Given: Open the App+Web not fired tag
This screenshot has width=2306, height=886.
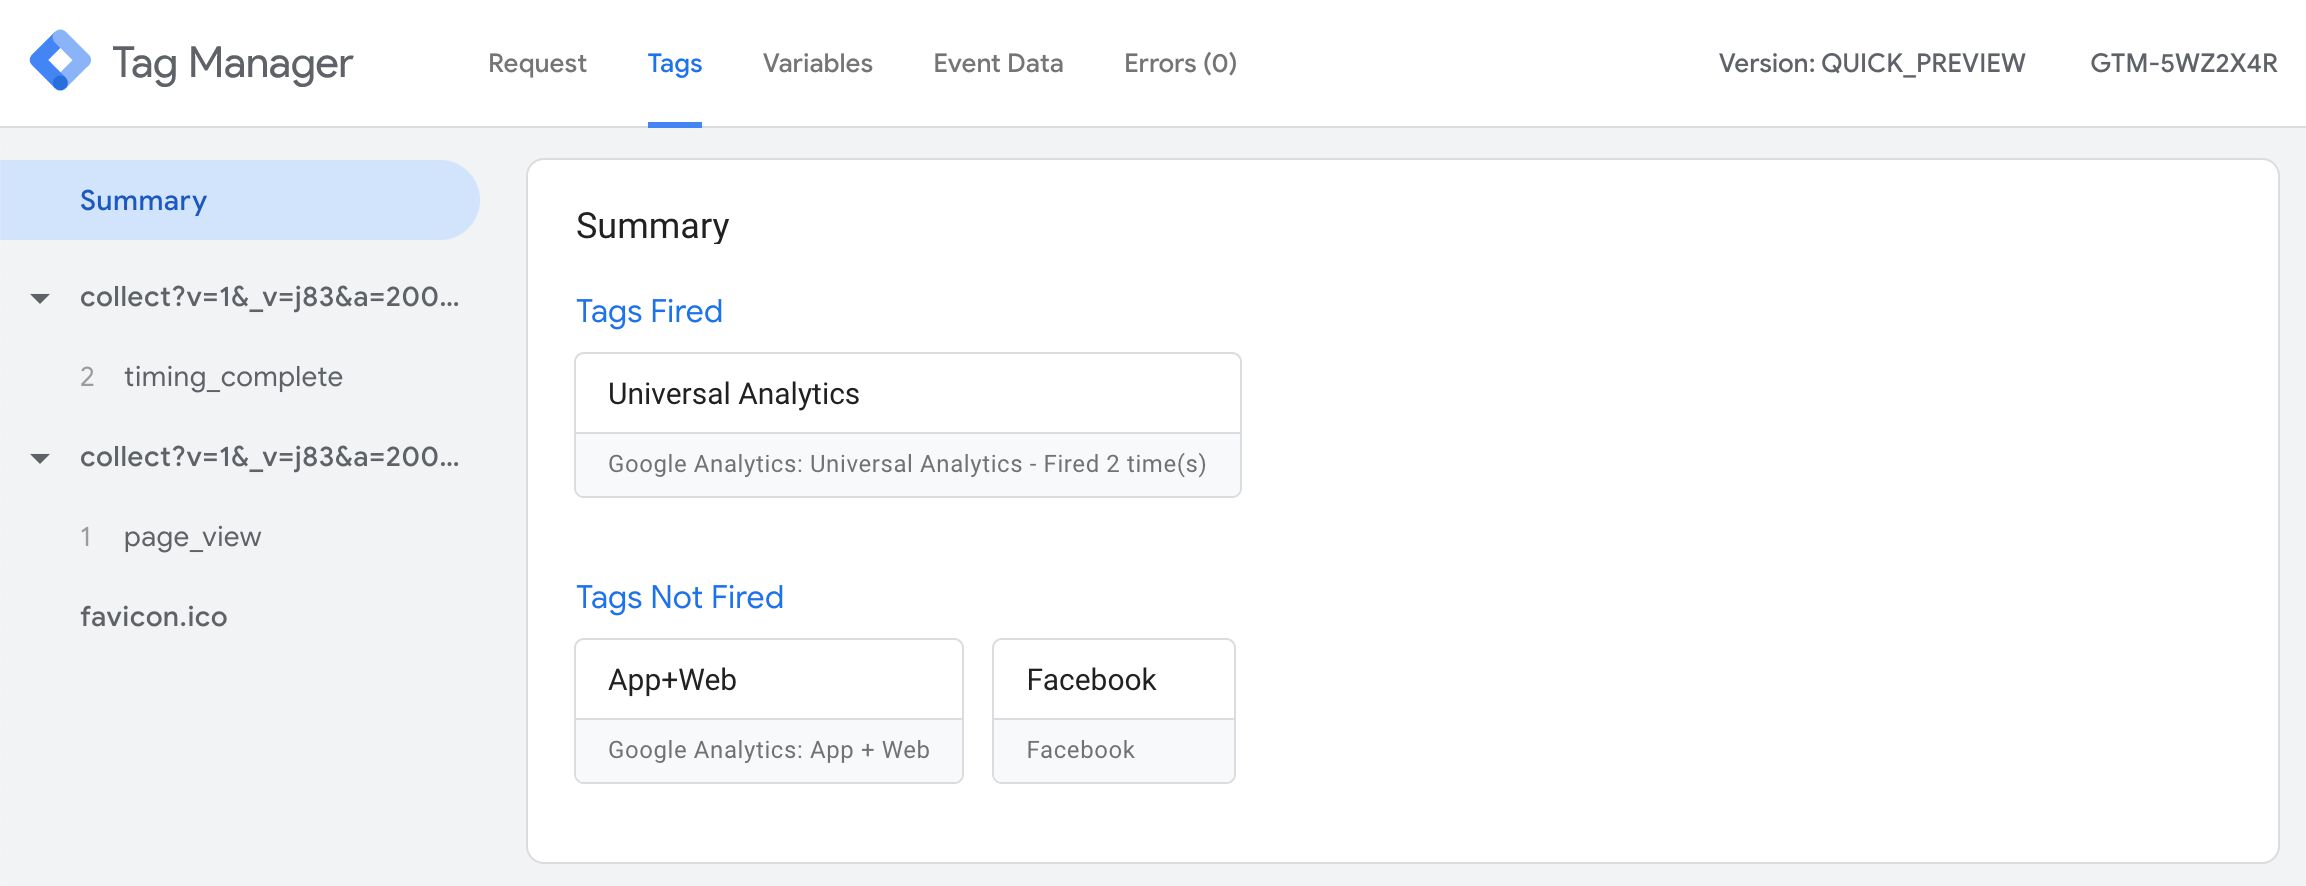Looking at the screenshot, I should click(x=769, y=711).
